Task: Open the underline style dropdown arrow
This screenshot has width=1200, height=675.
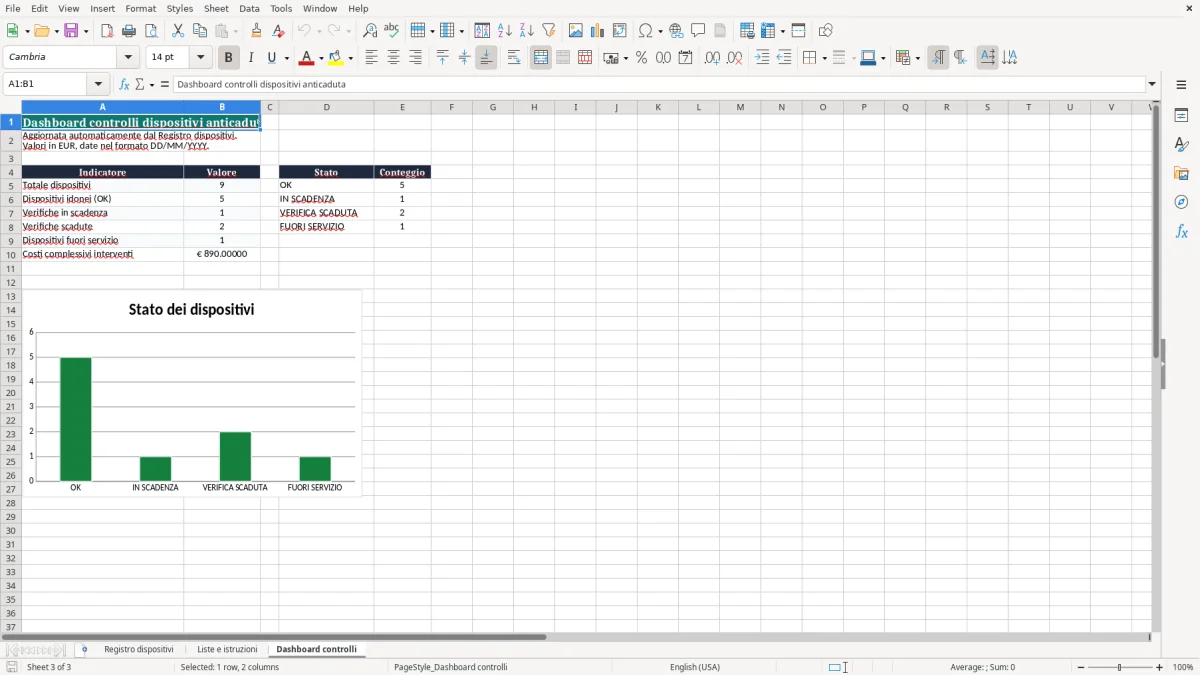Action: (286, 58)
